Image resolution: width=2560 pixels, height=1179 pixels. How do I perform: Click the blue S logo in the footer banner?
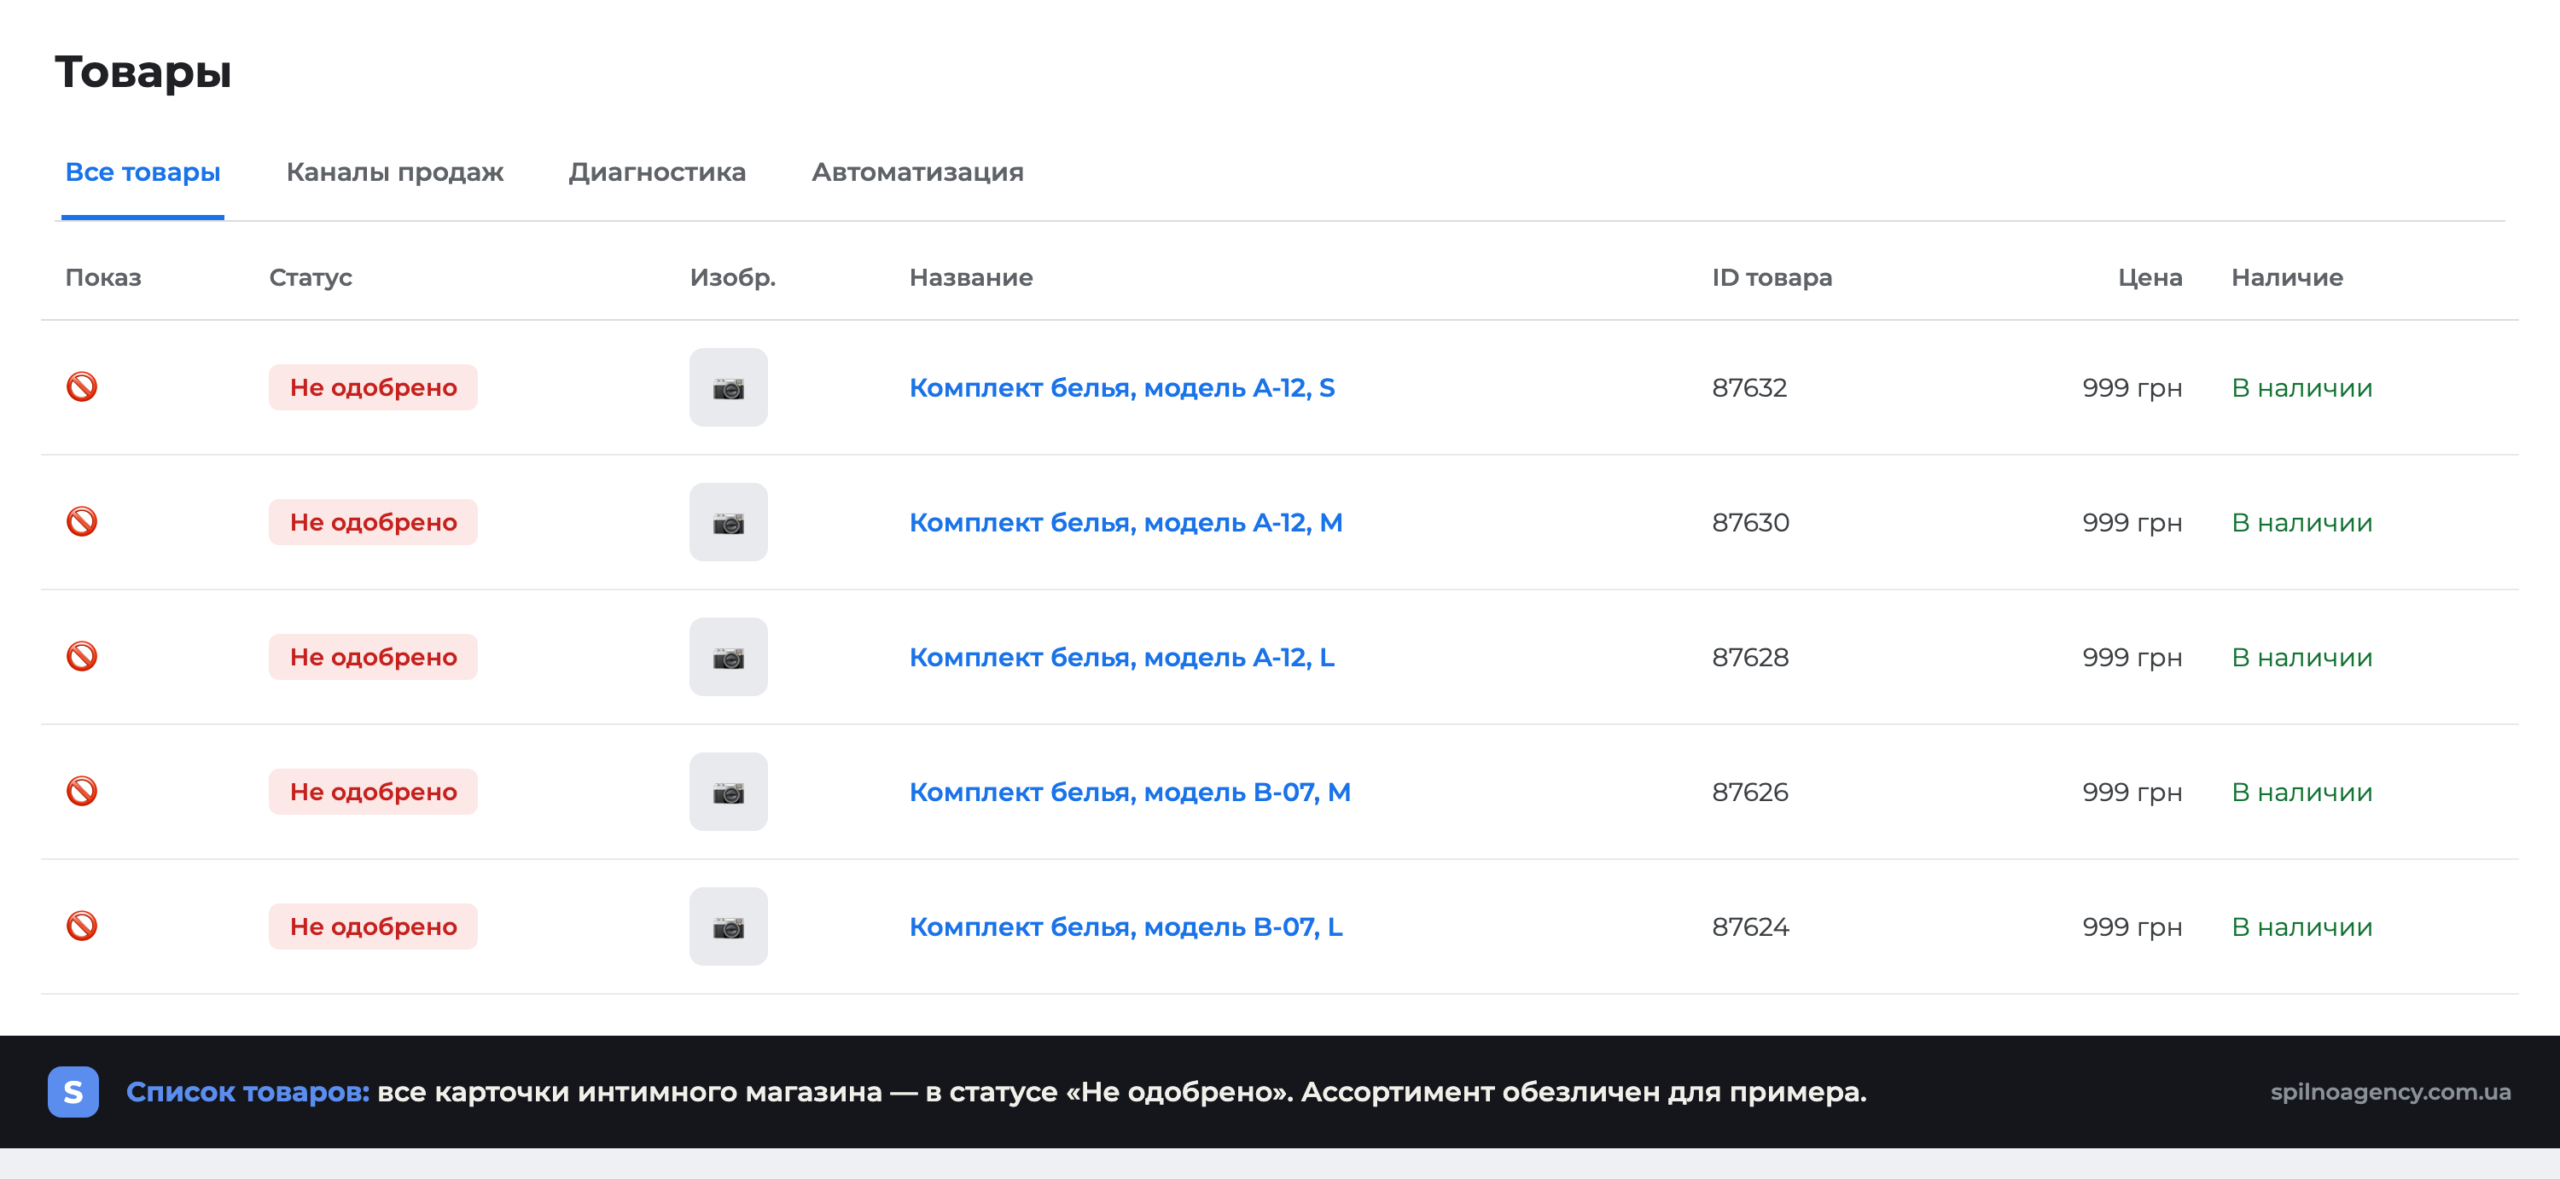[x=73, y=1091]
